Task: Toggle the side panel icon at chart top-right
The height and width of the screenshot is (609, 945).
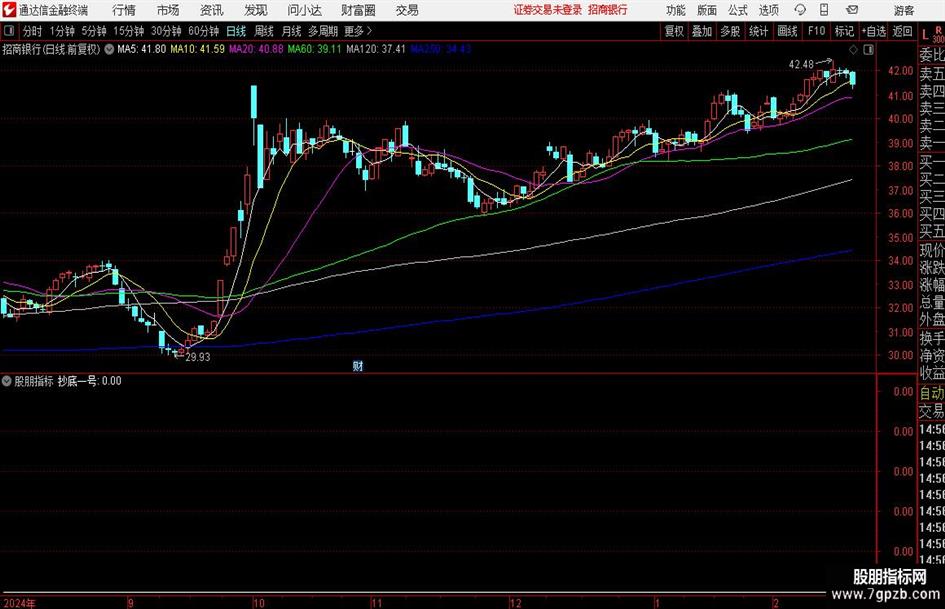Action: click(868, 50)
